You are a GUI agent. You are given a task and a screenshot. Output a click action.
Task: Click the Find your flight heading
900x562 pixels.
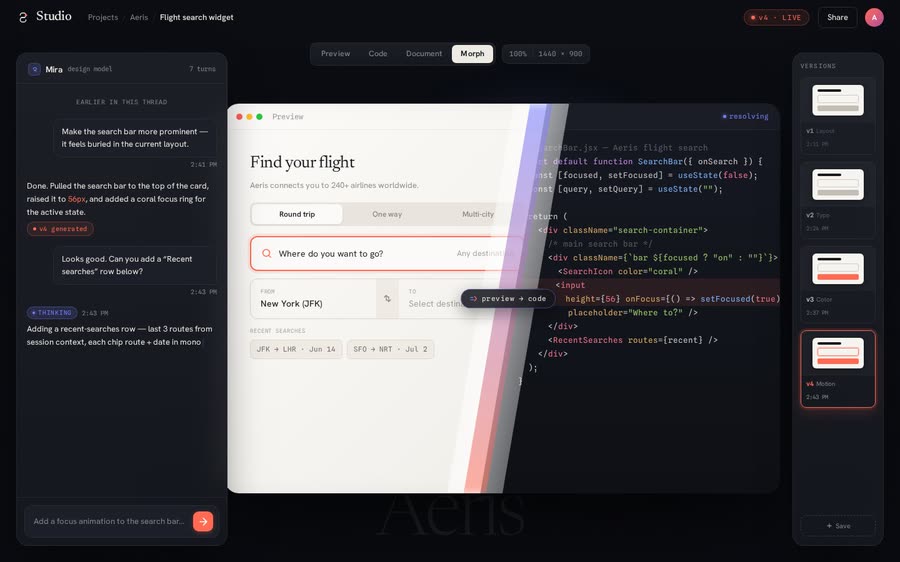pos(302,162)
